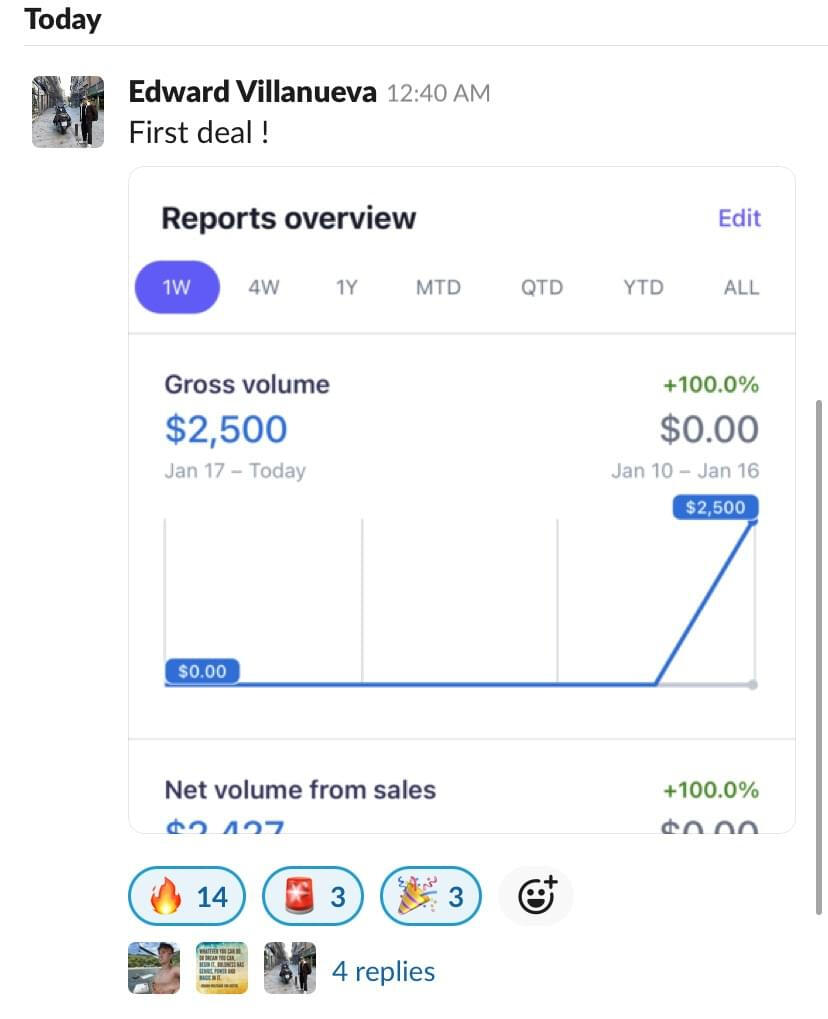Screen dimensions: 828x1019
Task: Toggle the red siren emoji reaction
Action: (311, 896)
